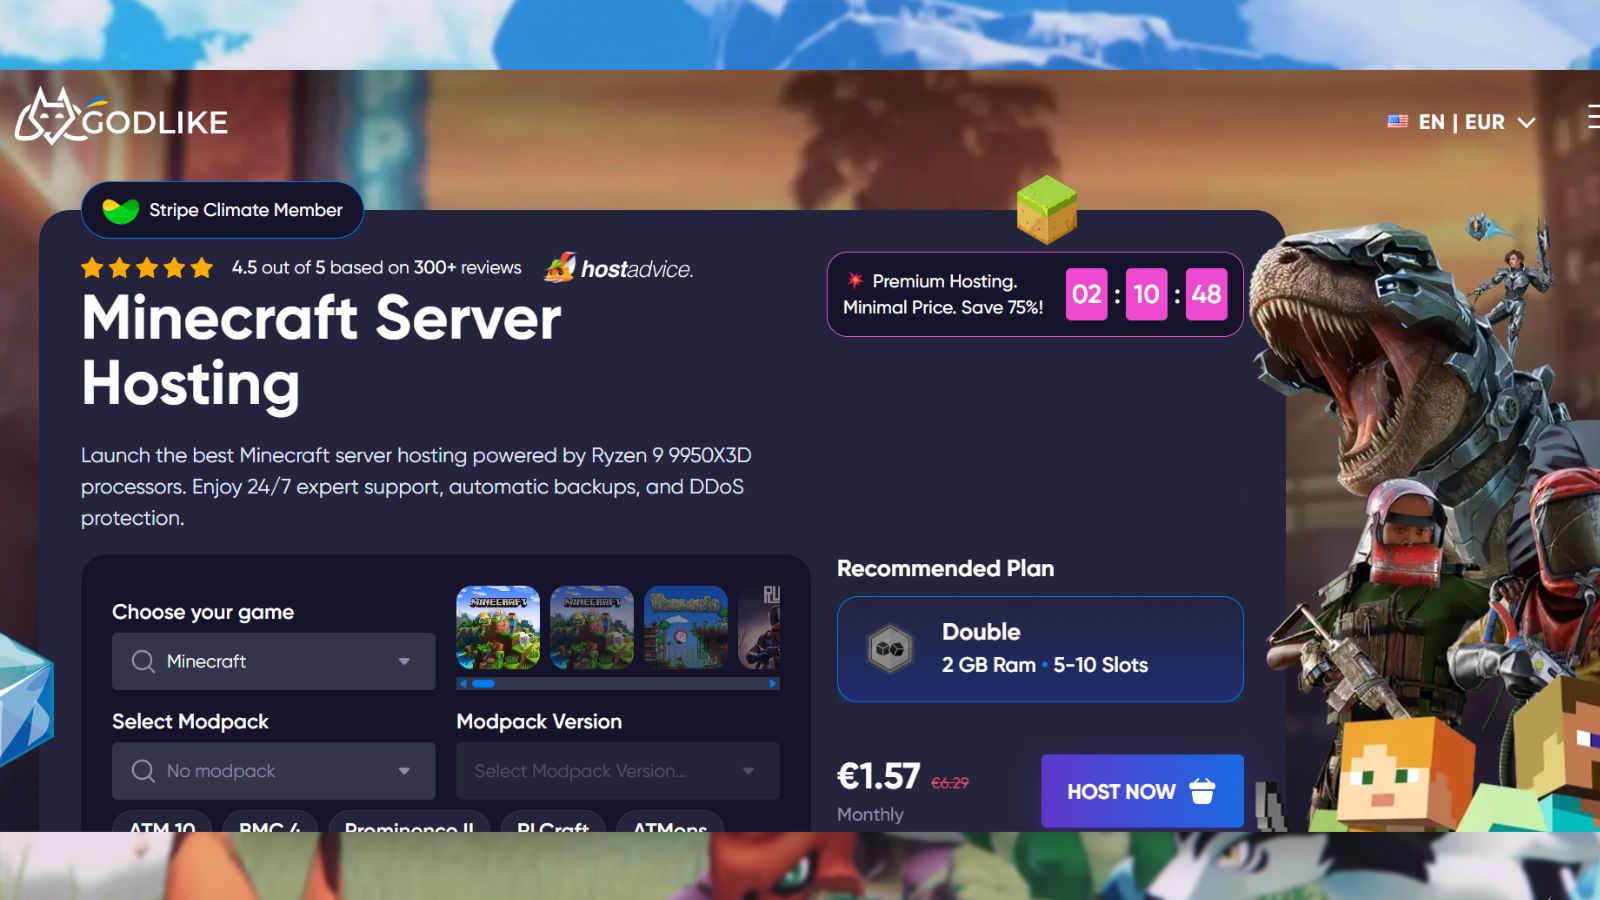
Task: Click the five-star rating icons
Action: coord(147,267)
